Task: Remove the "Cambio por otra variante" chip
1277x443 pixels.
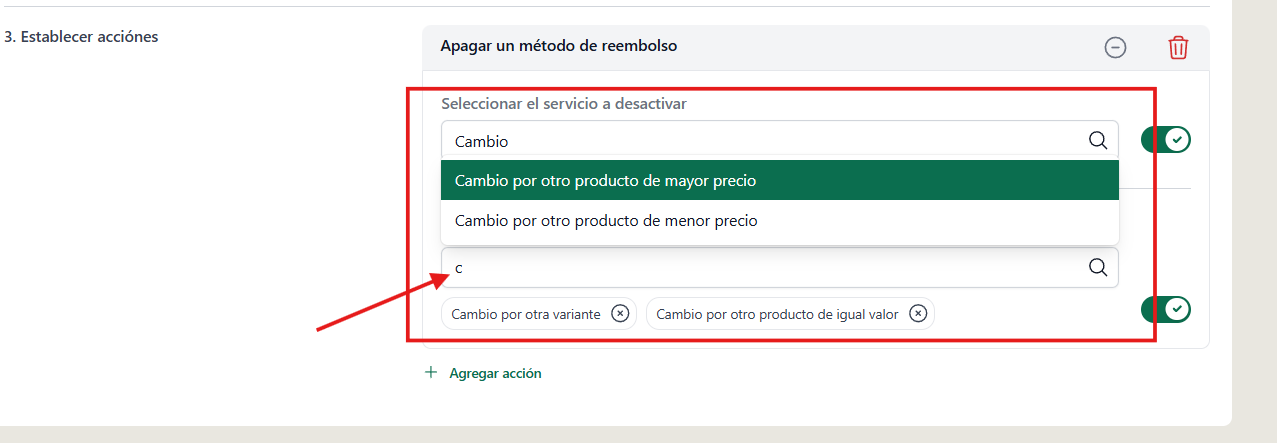Action: click(620, 314)
